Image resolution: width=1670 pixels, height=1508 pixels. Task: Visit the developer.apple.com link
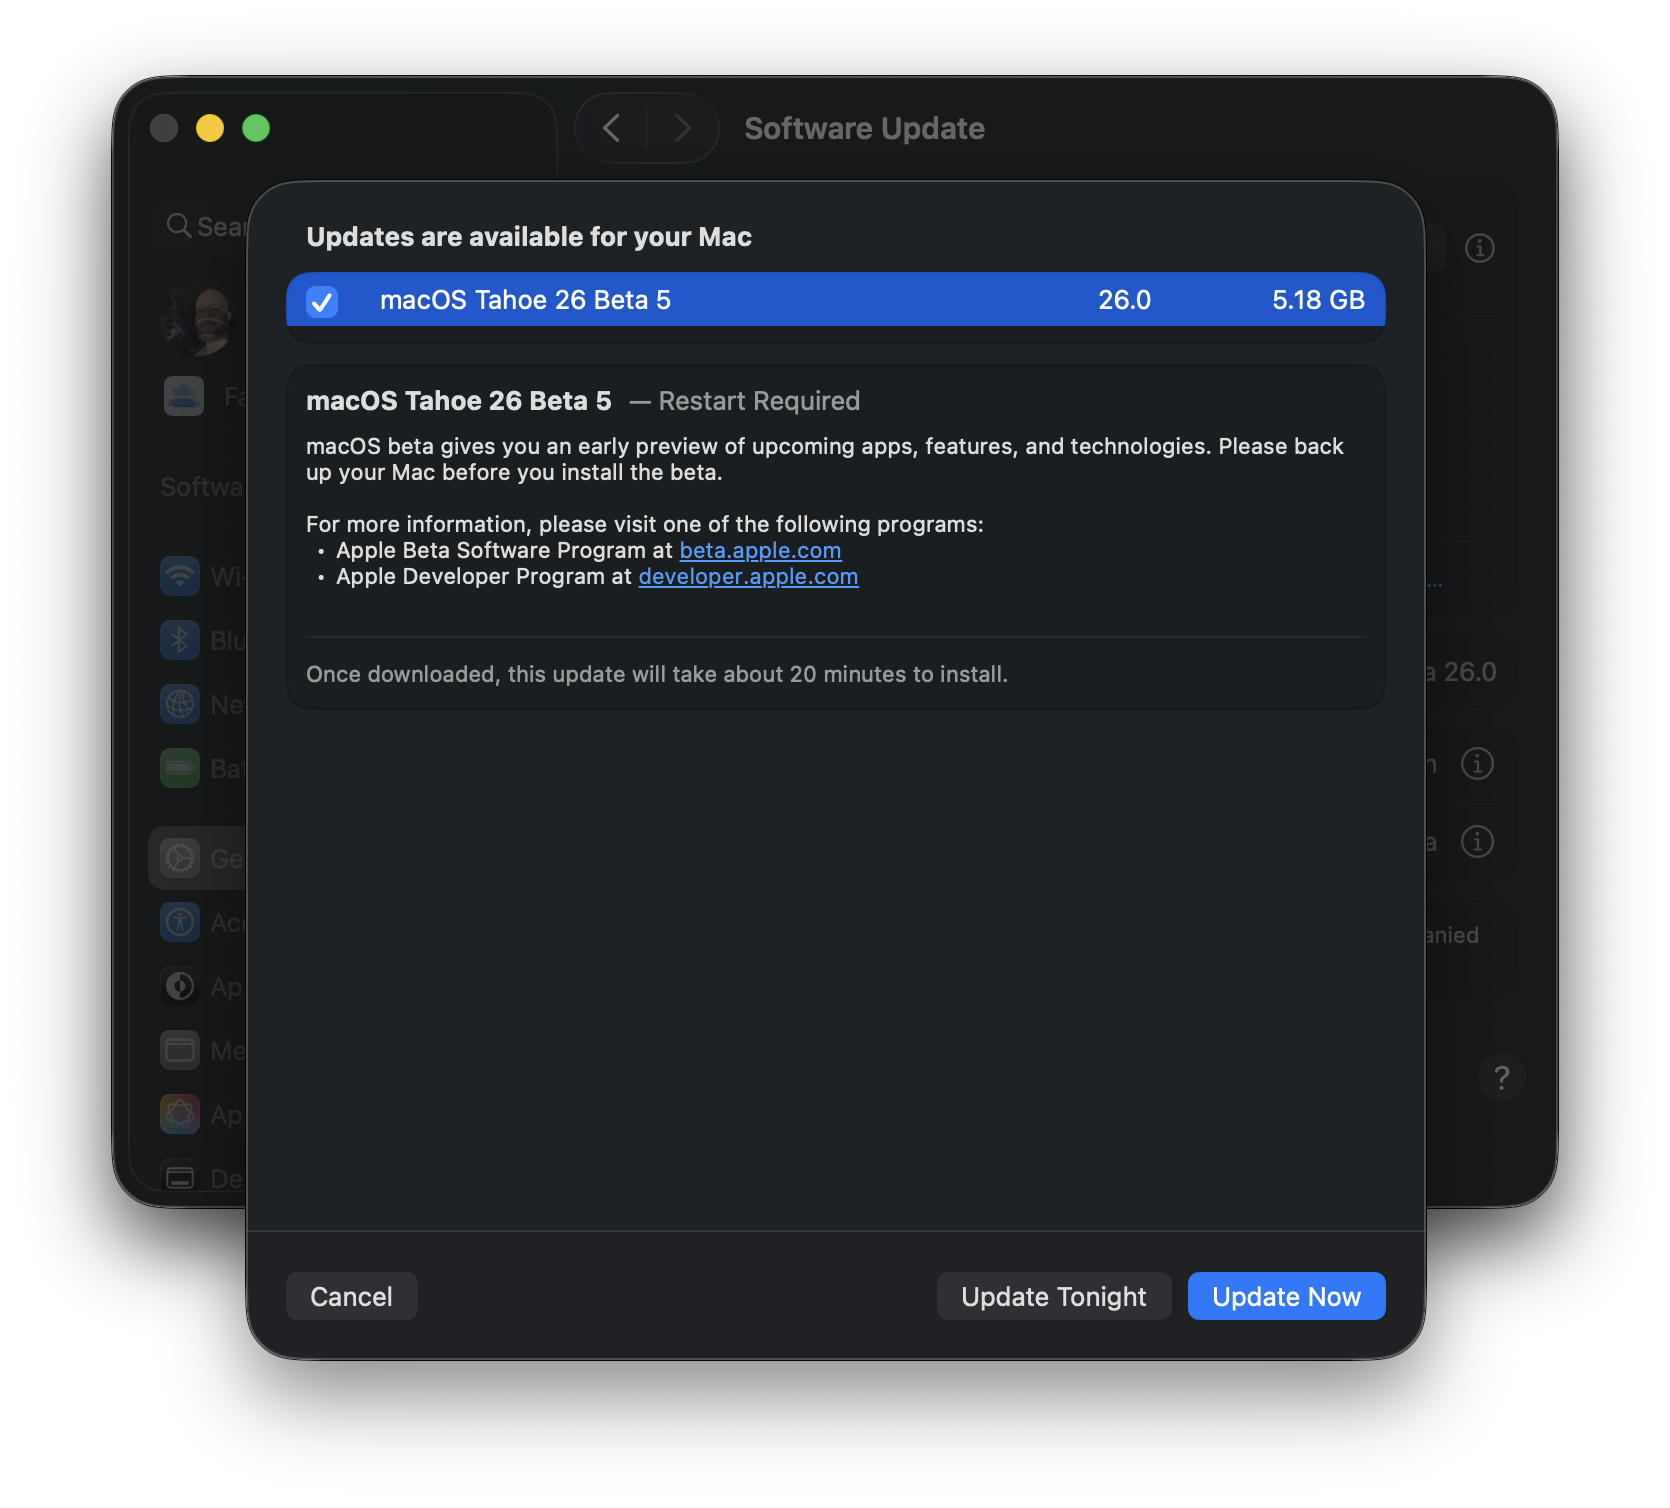click(x=748, y=577)
